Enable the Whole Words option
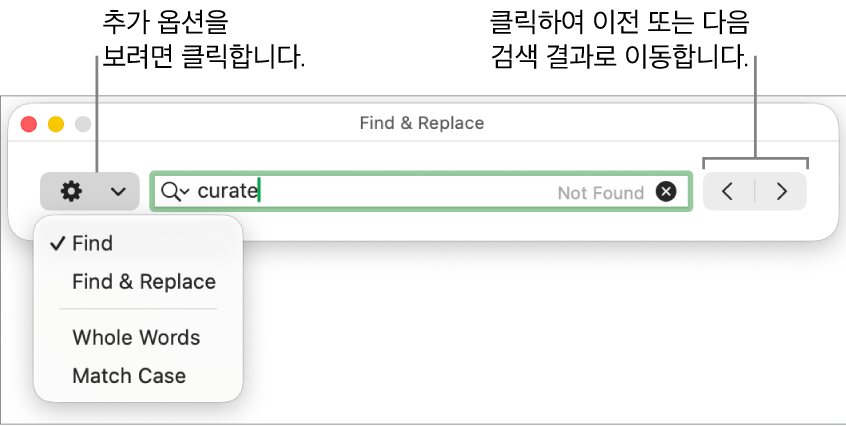Screen dimensions: 846x426 136,338
